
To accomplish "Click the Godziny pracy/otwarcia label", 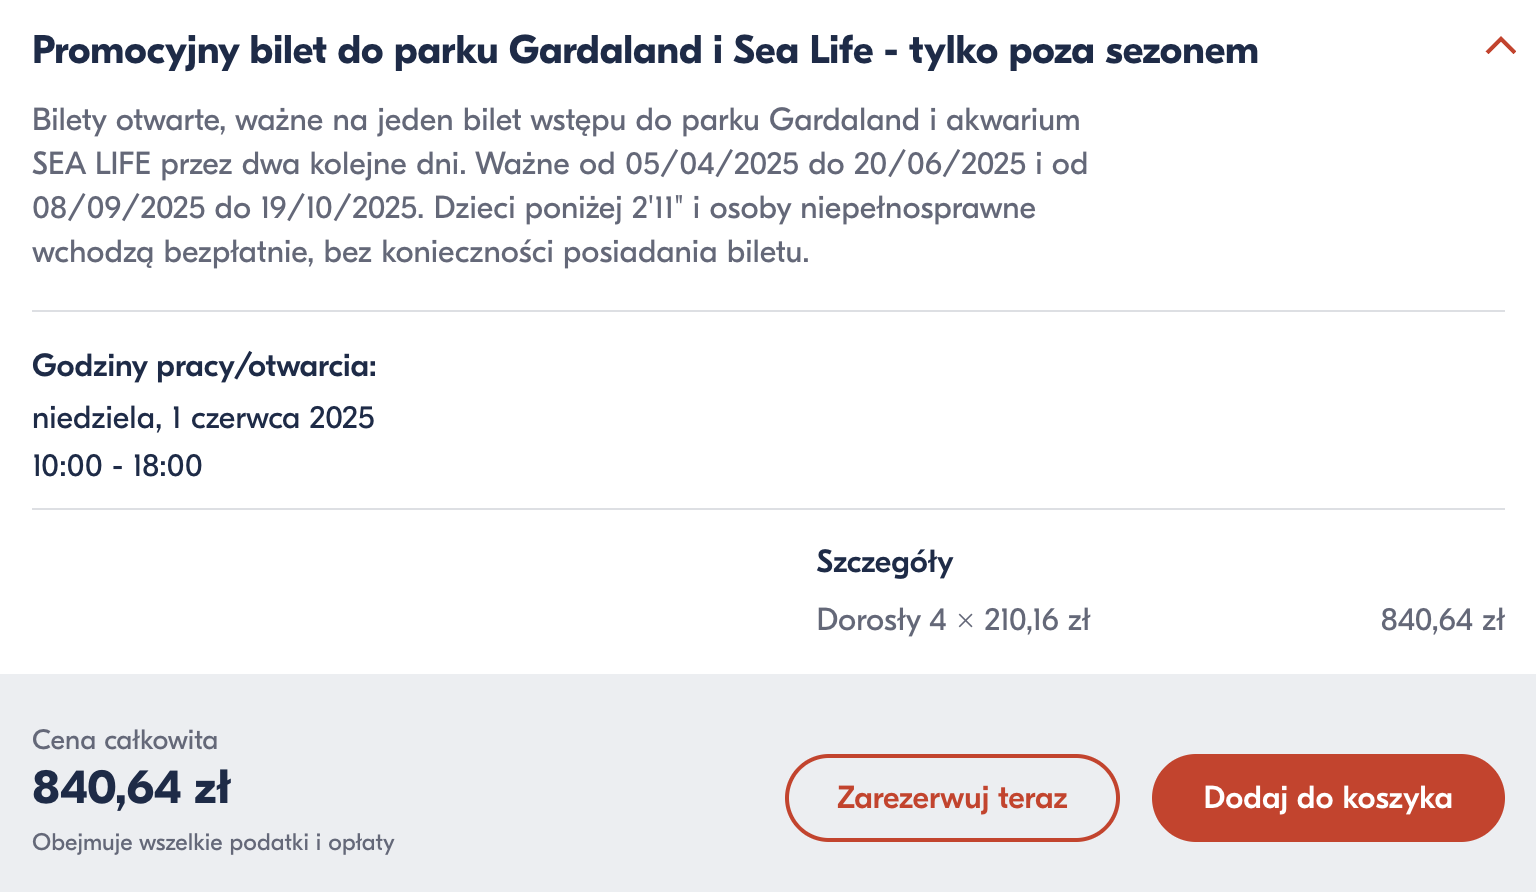I will [x=204, y=366].
